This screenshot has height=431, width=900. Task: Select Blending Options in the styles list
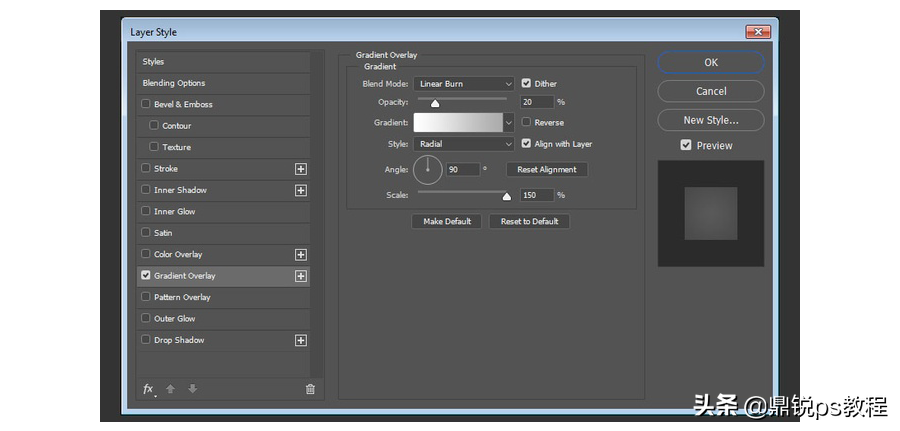click(x=223, y=83)
